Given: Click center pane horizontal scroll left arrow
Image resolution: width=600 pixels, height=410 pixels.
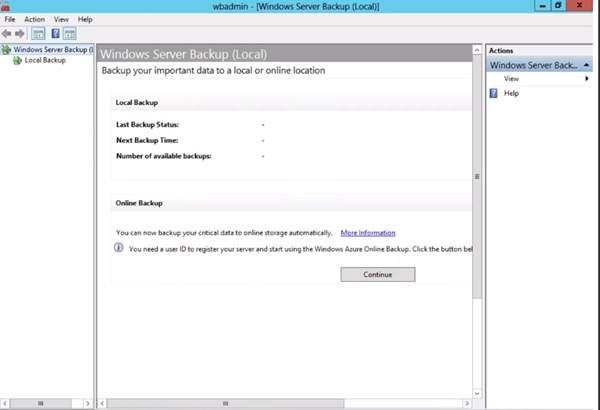Looking at the screenshot, I should tap(102, 403).
